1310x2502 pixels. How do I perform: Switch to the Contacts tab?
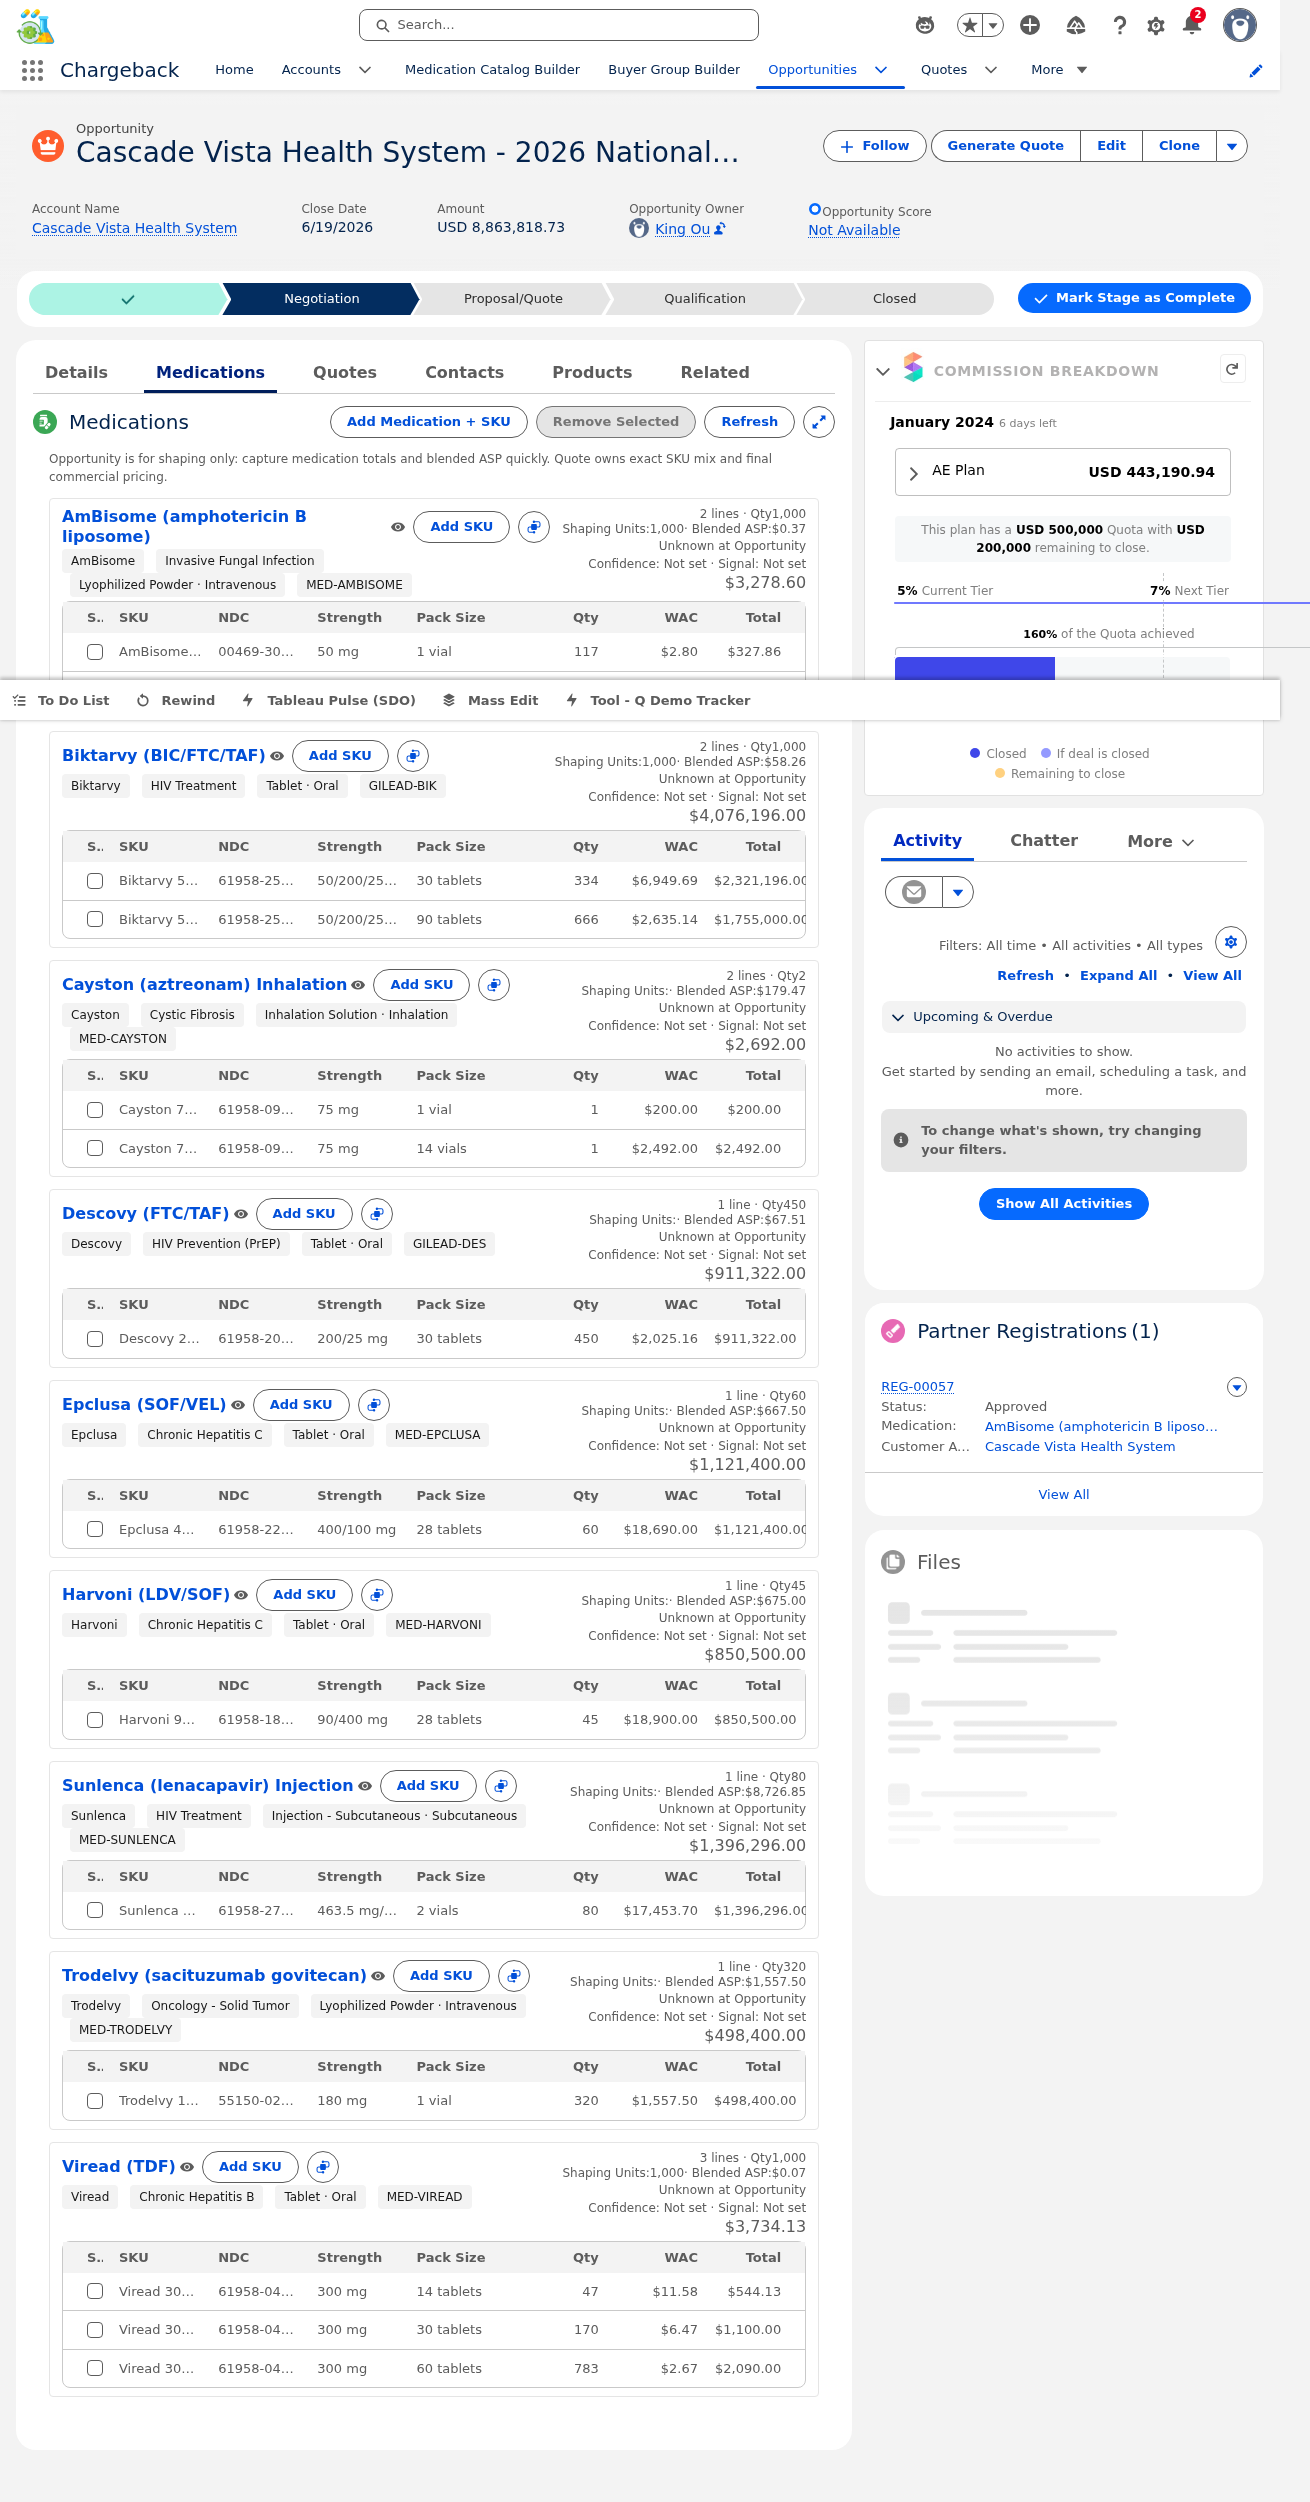coord(465,372)
